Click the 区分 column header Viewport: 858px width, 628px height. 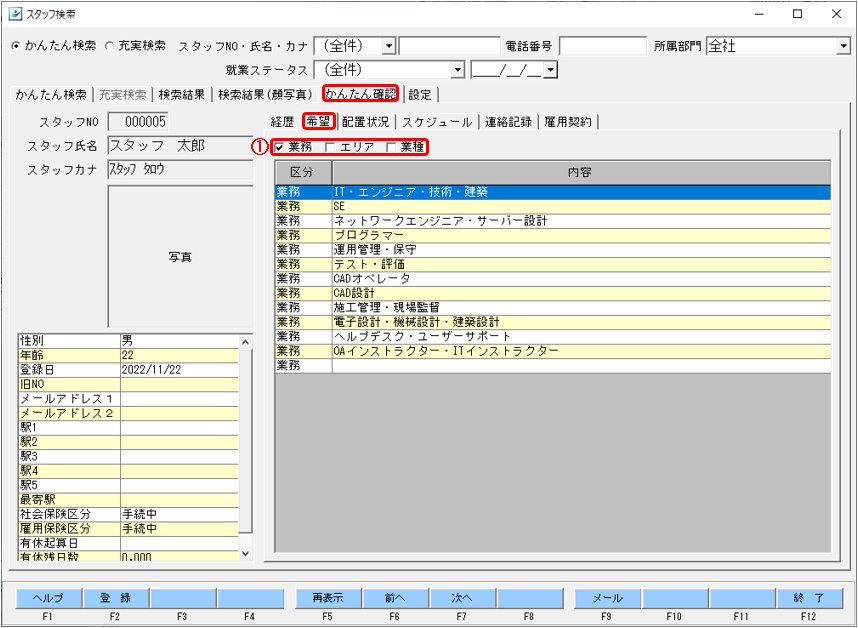coord(303,173)
